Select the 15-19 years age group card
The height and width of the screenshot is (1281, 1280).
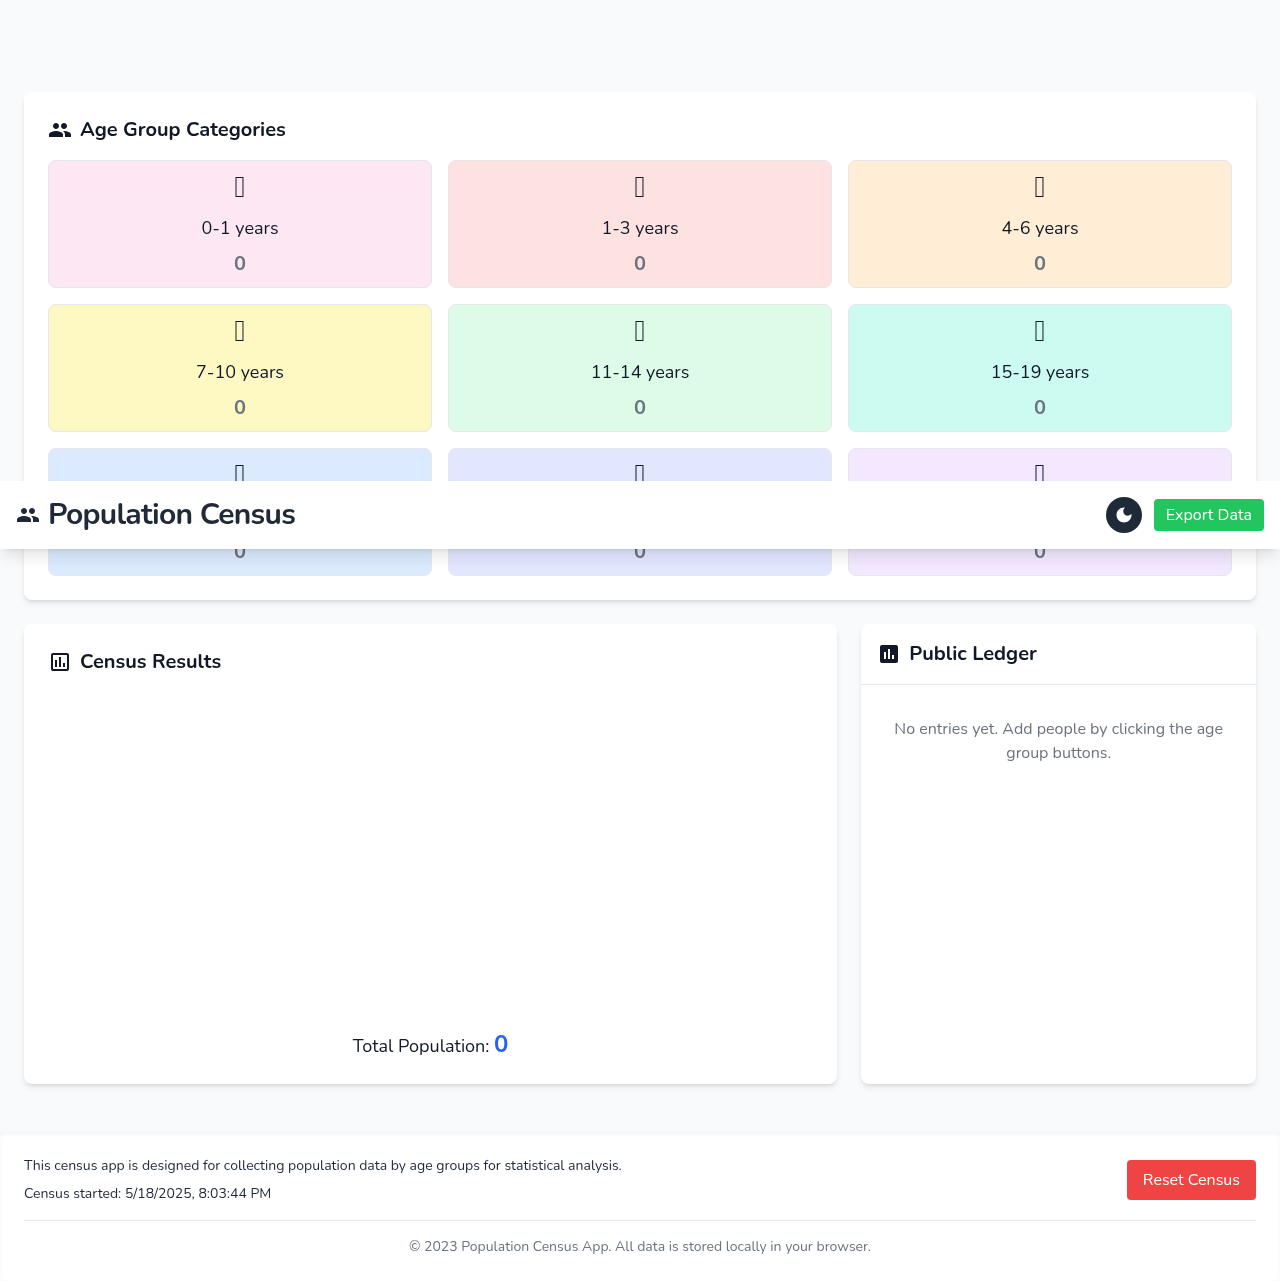click(x=1039, y=368)
